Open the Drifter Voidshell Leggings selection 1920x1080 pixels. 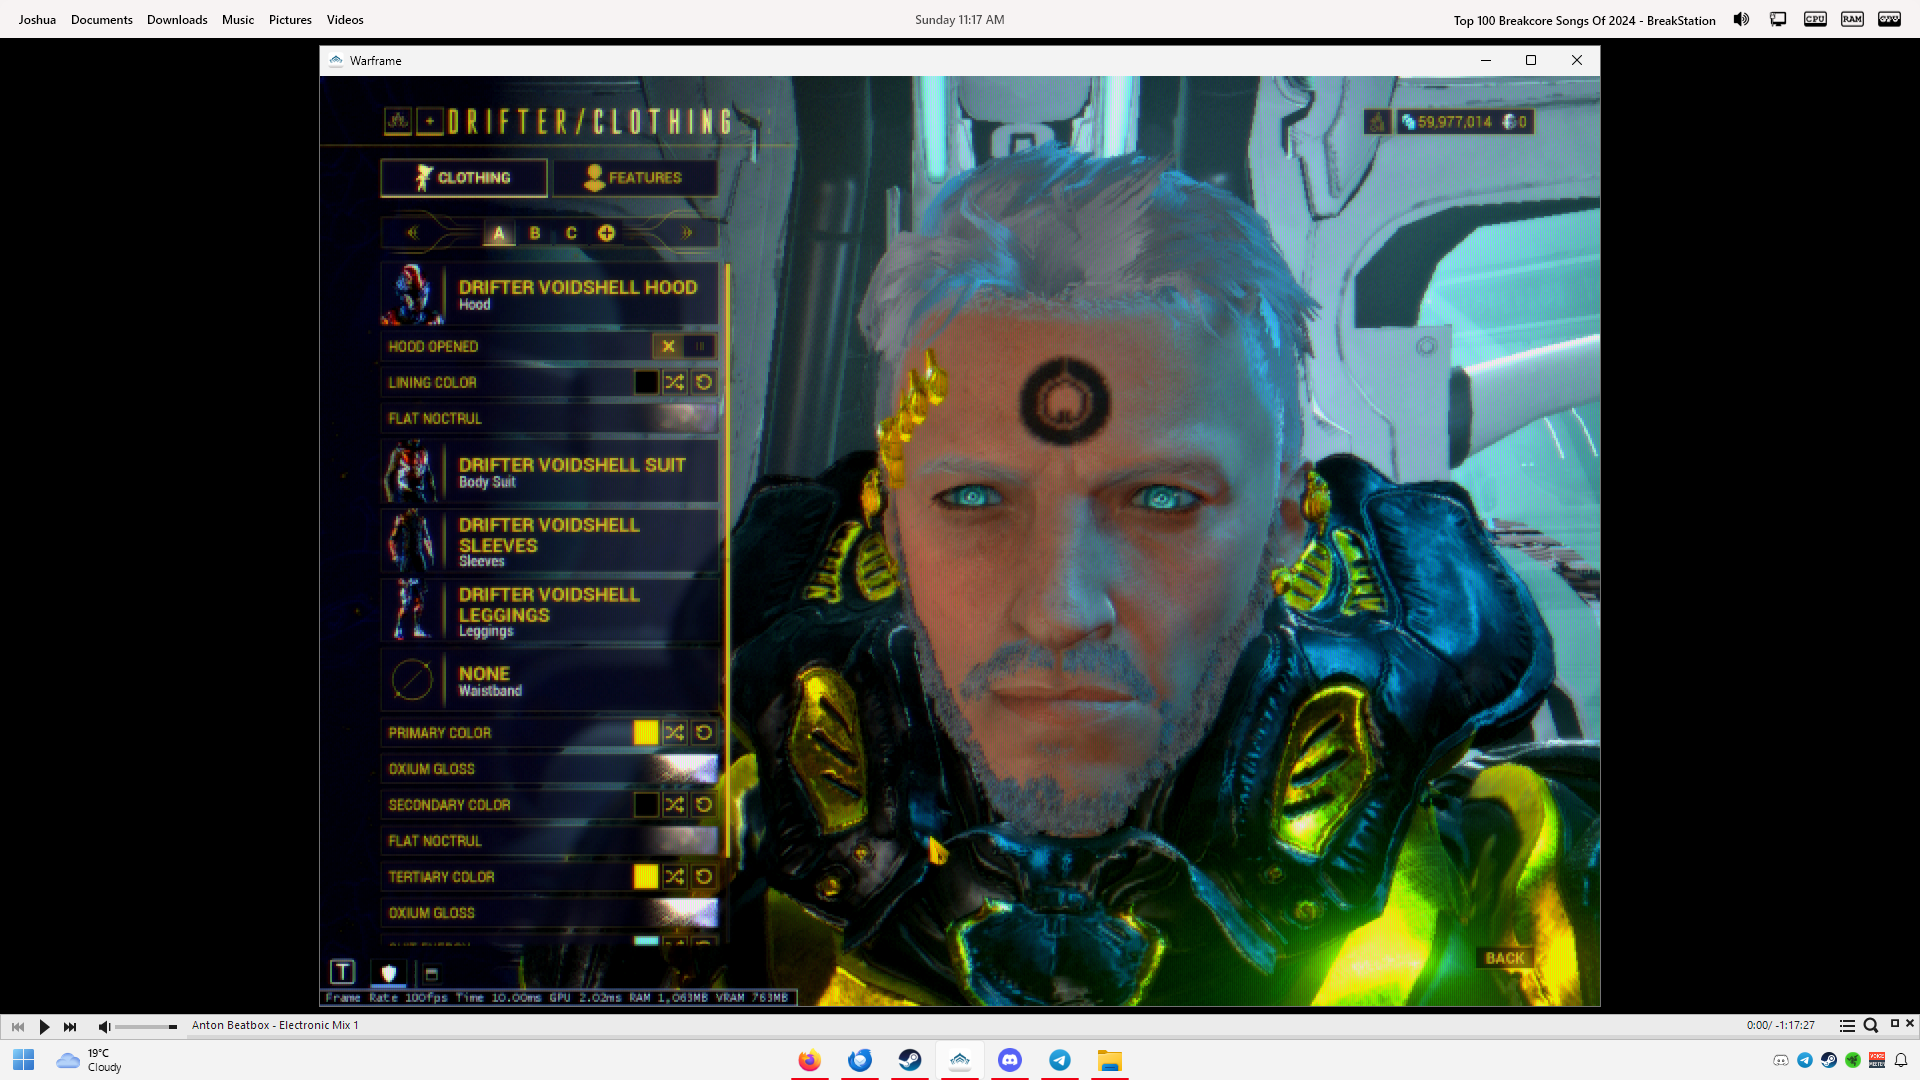[549, 610]
